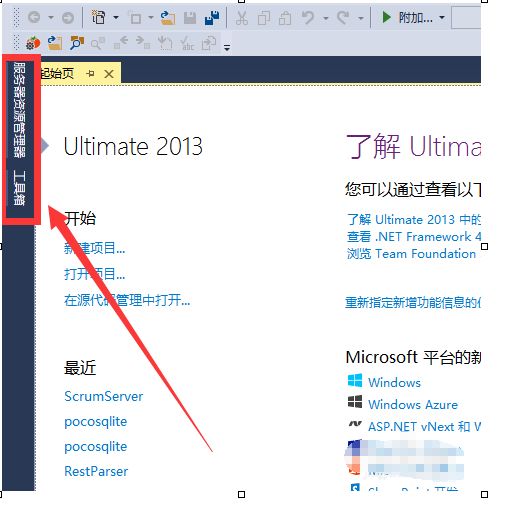
Task: Click the grayed spell-check abc icon
Action: click(x=187, y=43)
